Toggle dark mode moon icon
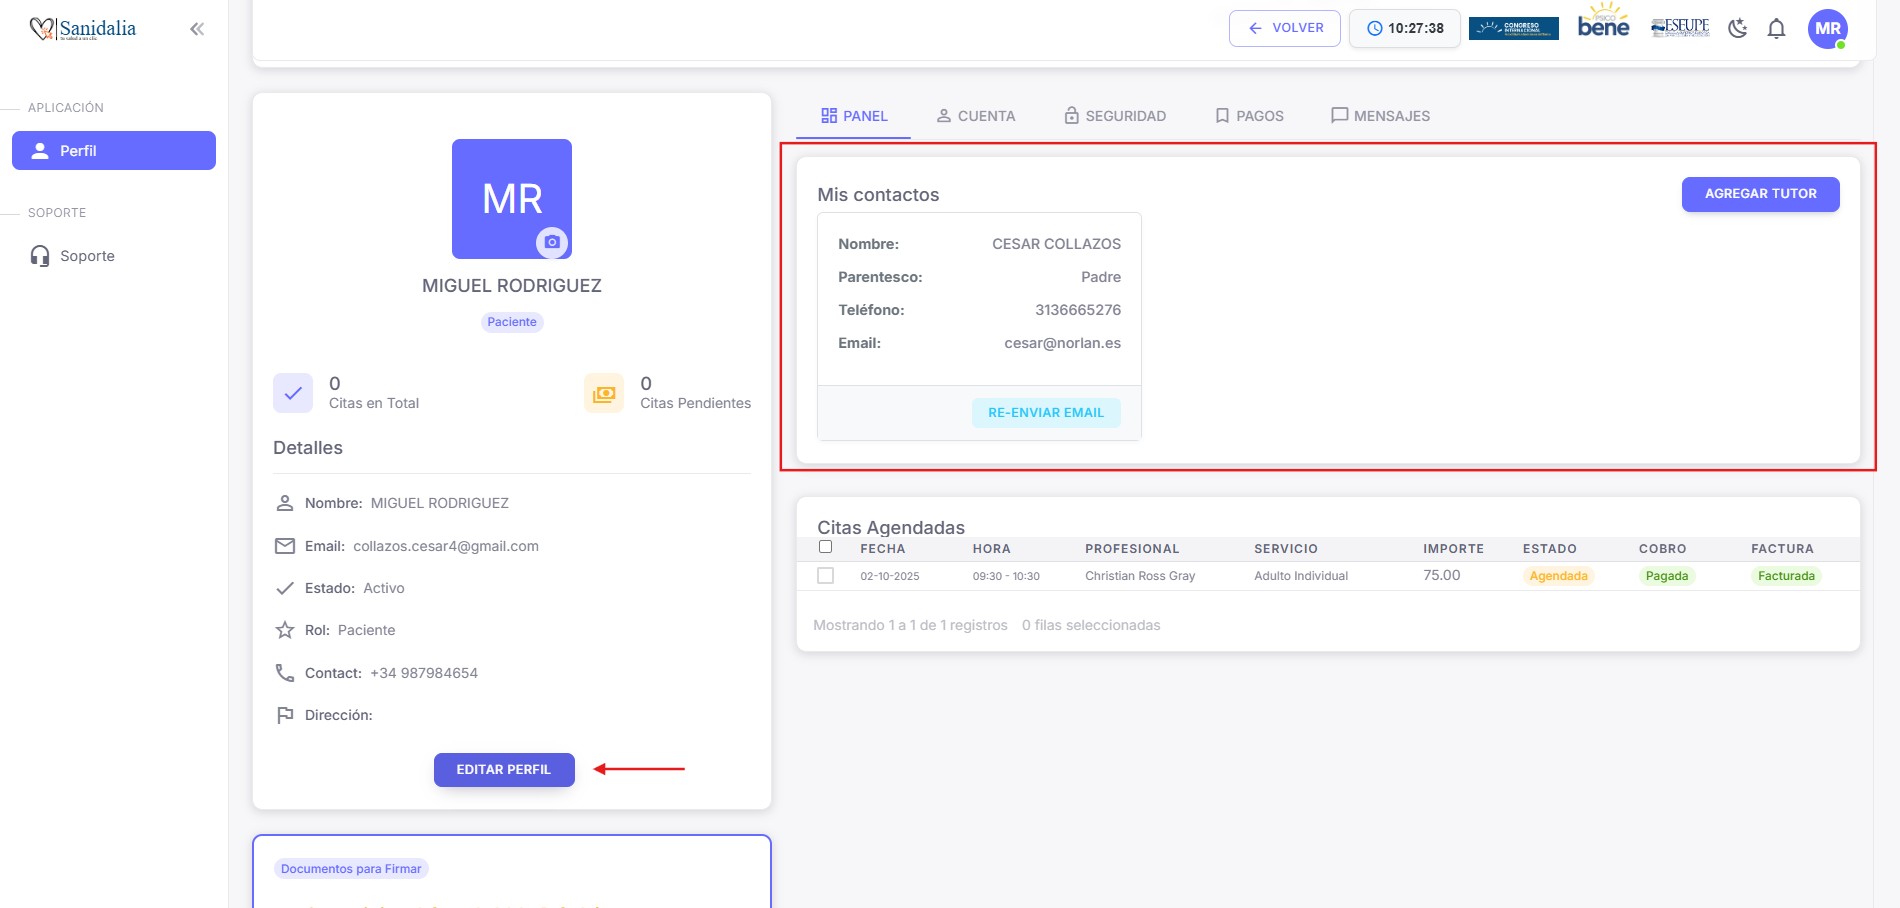Image resolution: width=1900 pixels, height=908 pixels. coord(1738,28)
